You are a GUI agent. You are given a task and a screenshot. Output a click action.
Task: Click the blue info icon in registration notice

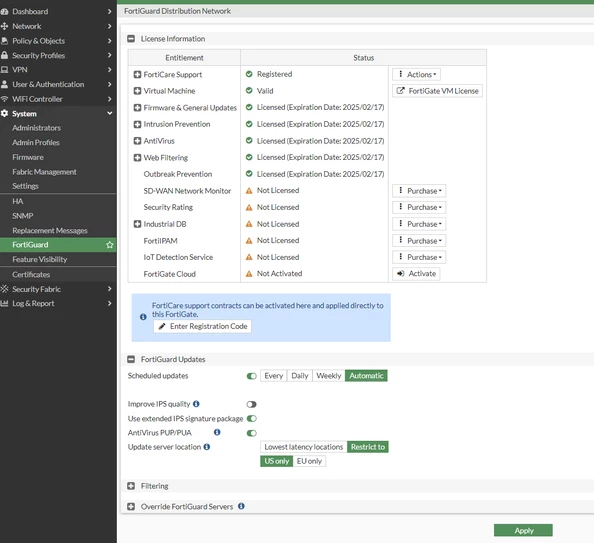click(x=143, y=317)
